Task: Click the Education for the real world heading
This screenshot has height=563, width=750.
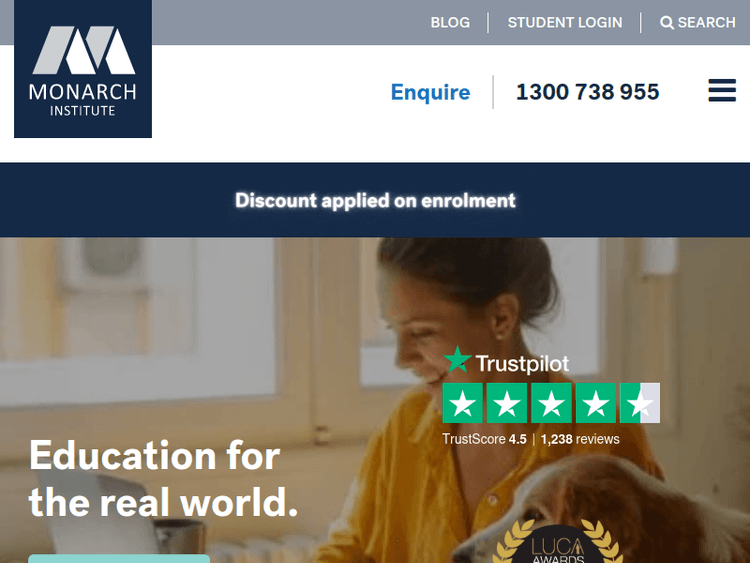Action: (x=164, y=479)
